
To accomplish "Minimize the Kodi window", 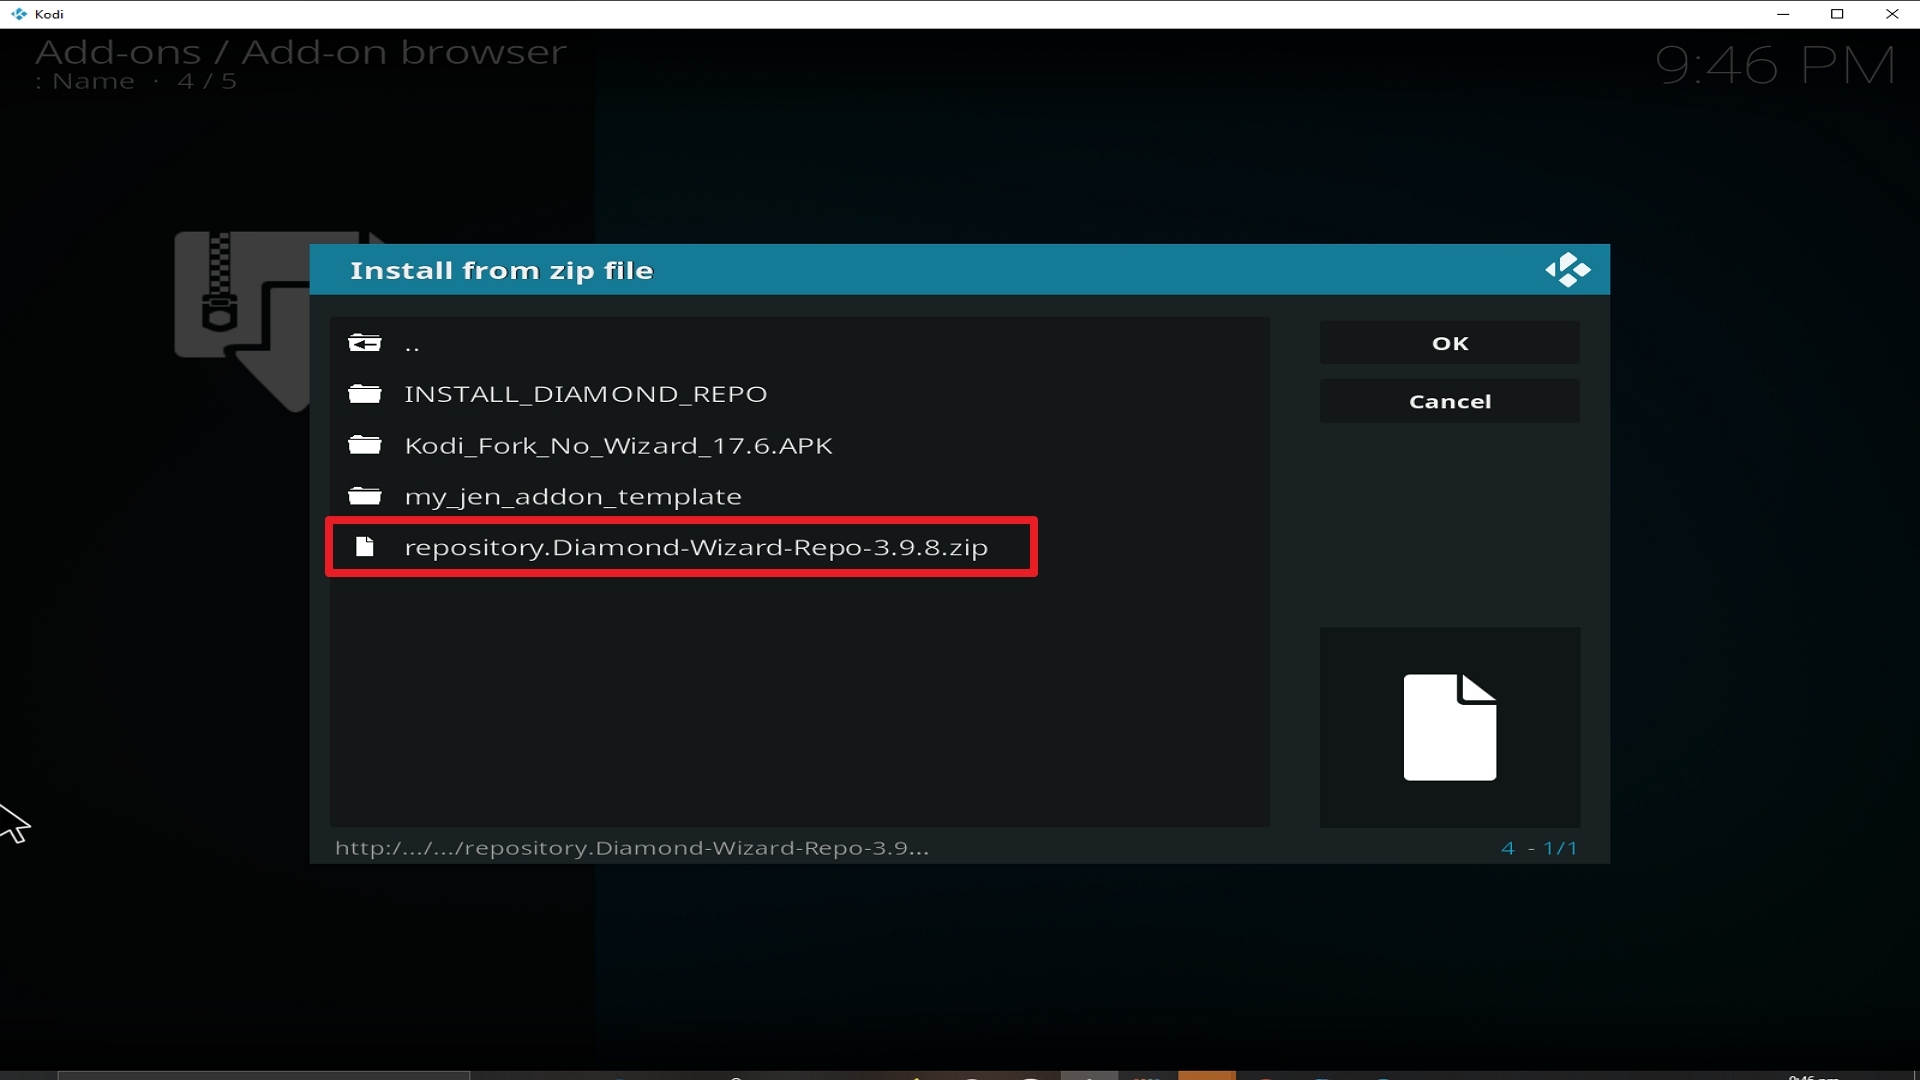I will pyautogui.click(x=1783, y=14).
